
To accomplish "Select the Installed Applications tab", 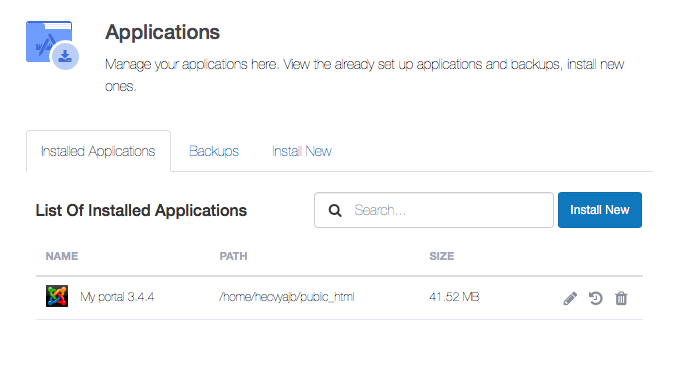I will click(98, 151).
